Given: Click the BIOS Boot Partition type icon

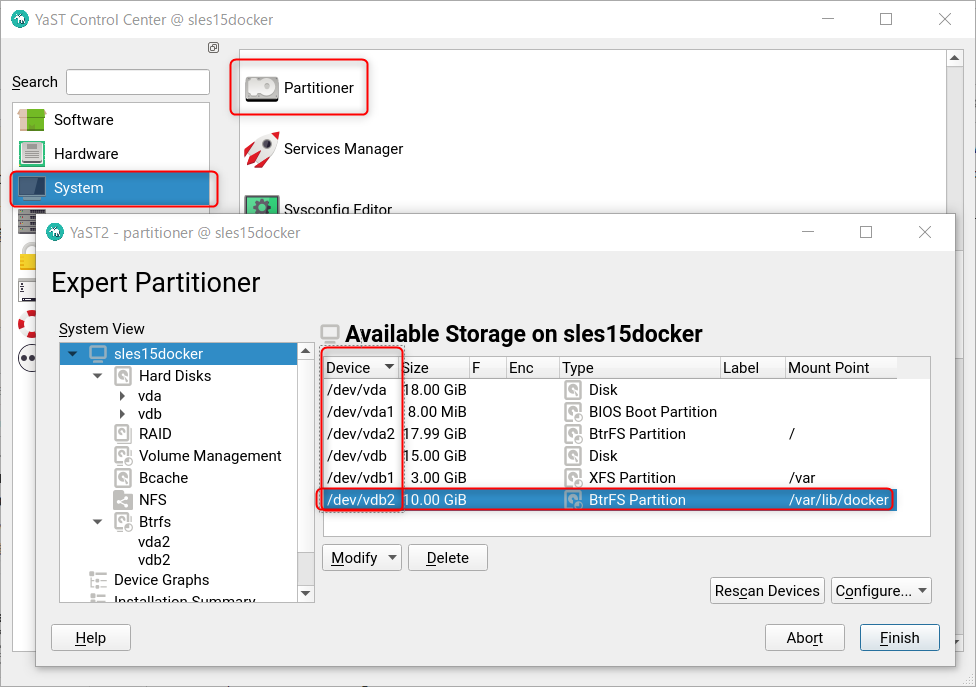Looking at the screenshot, I should pos(573,412).
